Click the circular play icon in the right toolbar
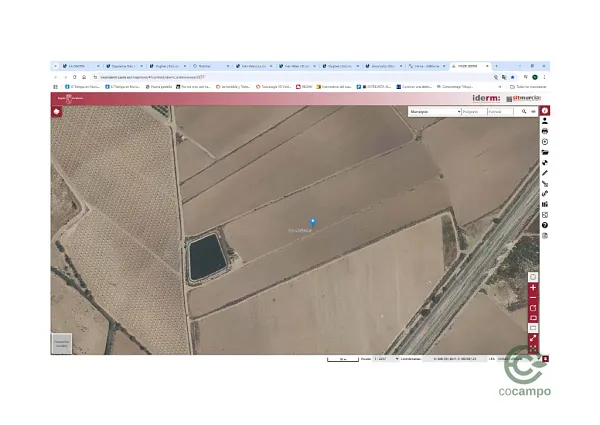The height and width of the screenshot is (425, 600). [545, 142]
